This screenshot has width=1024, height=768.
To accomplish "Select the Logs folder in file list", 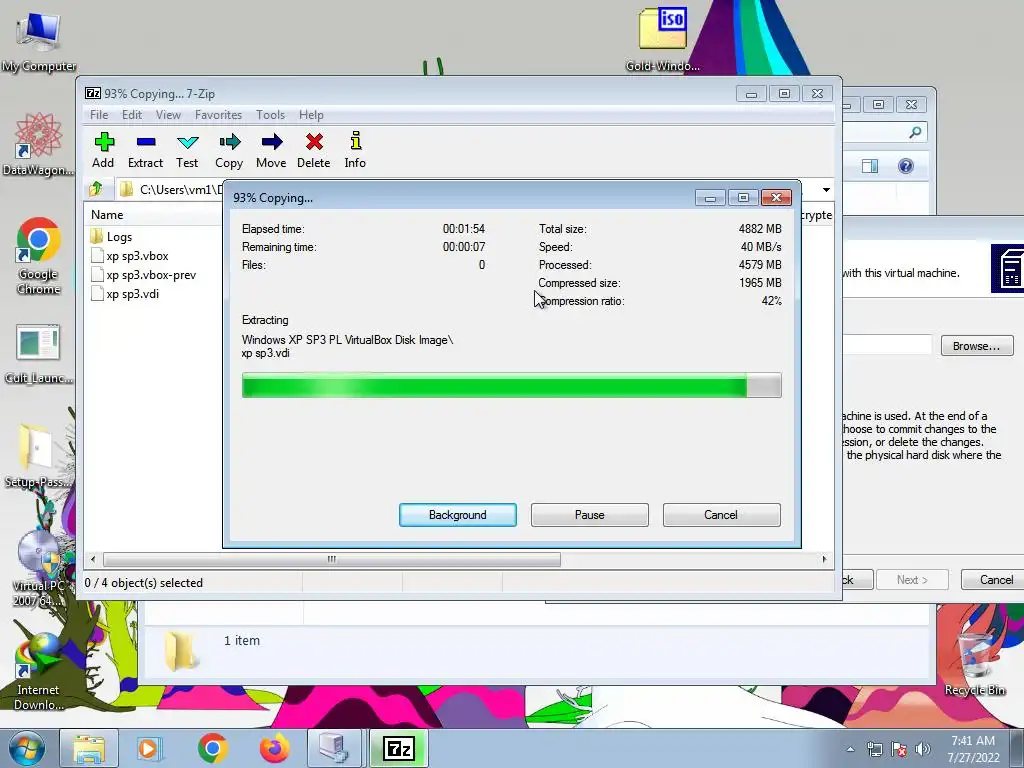I will [112, 236].
